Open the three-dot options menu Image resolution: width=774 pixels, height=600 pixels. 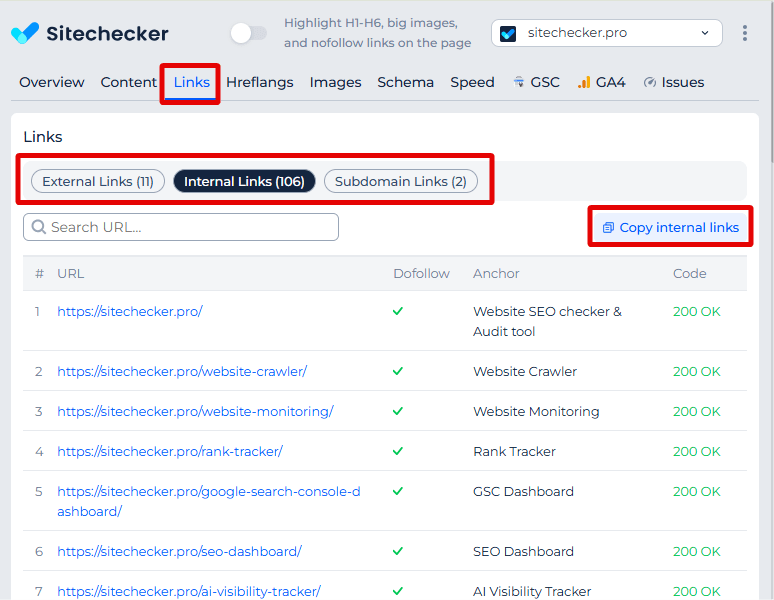coord(744,33)
